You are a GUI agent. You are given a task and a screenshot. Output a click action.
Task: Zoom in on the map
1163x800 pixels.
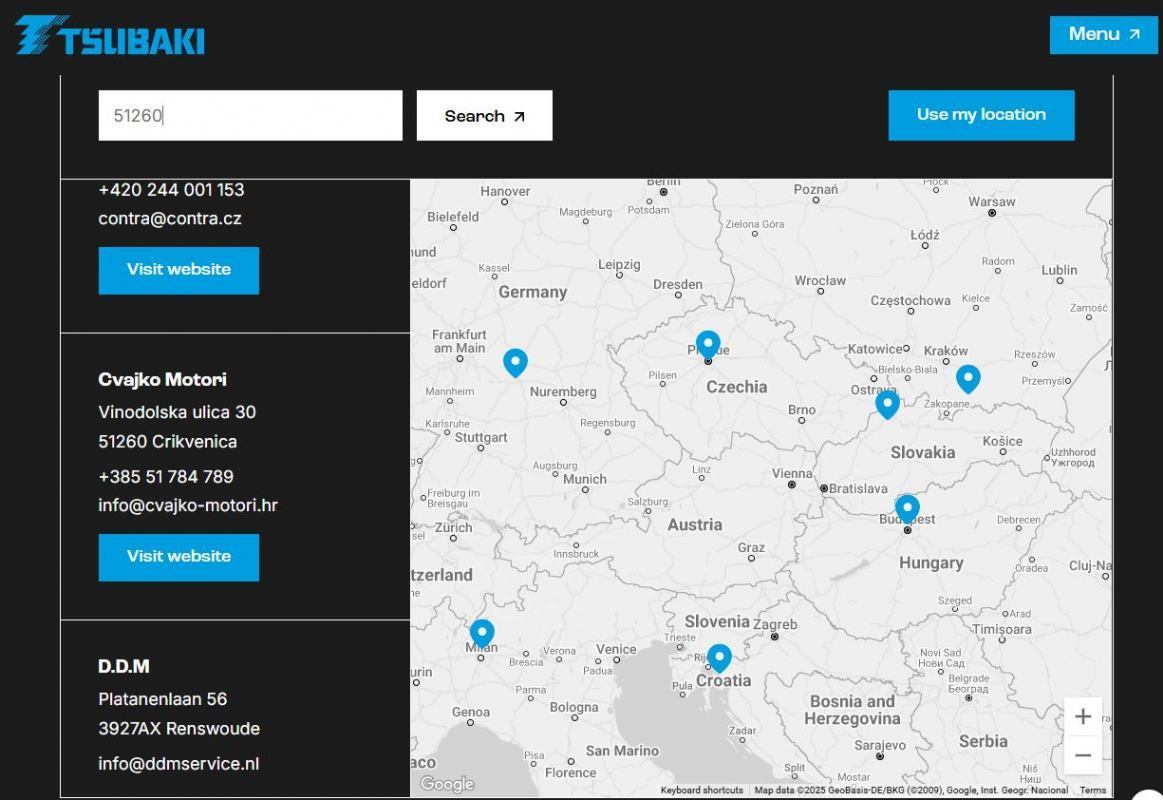pos(1082,717)
